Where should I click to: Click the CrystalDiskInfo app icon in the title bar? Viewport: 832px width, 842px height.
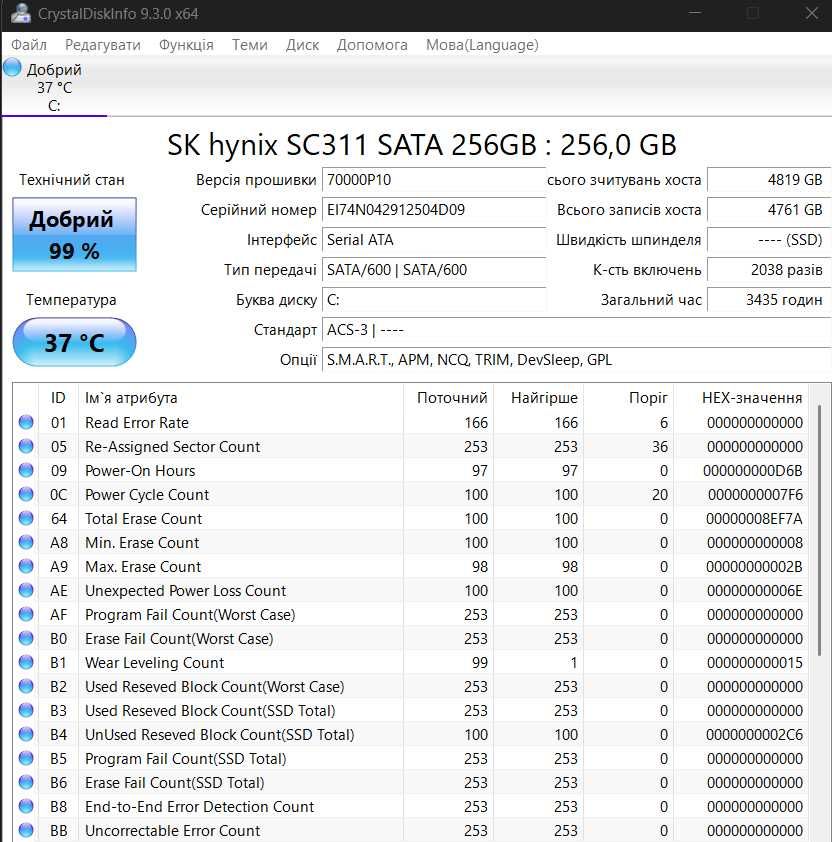[x=20, y=13]
